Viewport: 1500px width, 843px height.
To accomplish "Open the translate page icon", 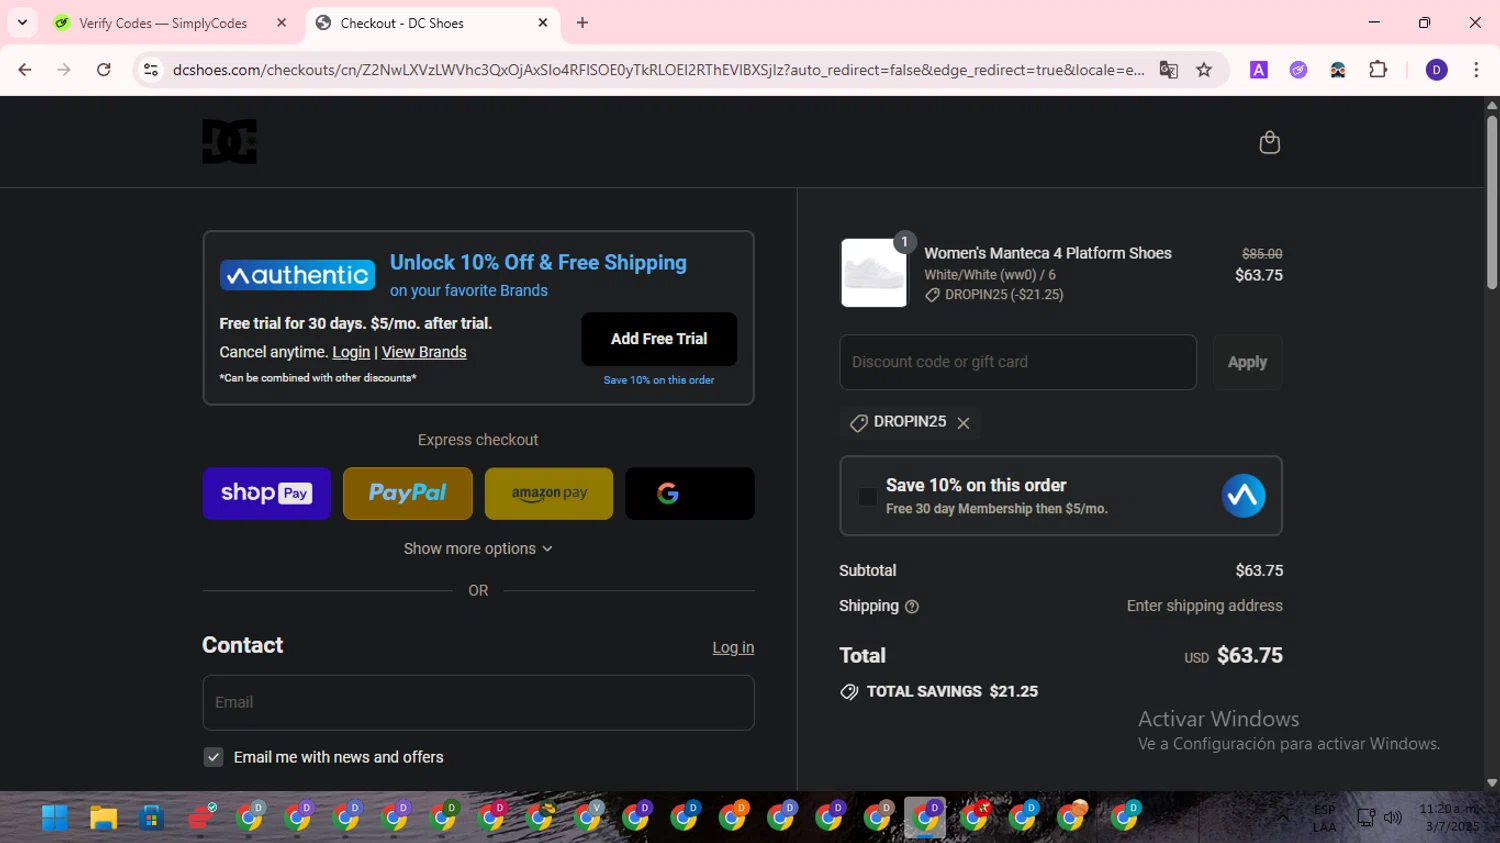I will [x=1168, y=69].
